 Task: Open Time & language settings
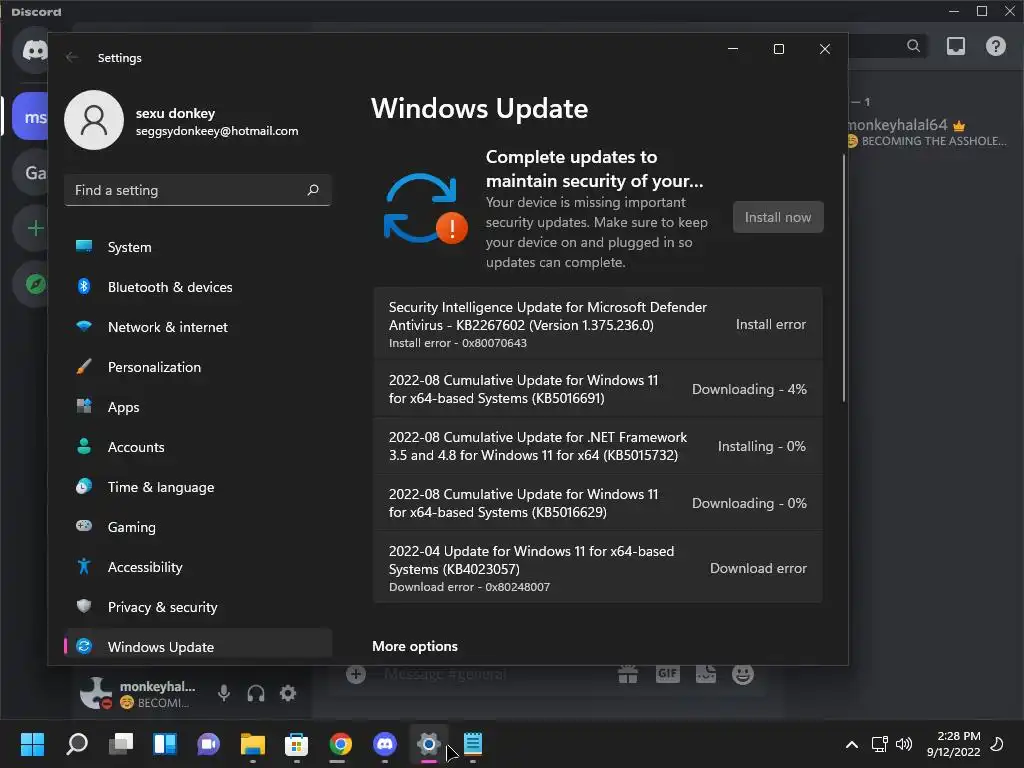tap(198, 487)
